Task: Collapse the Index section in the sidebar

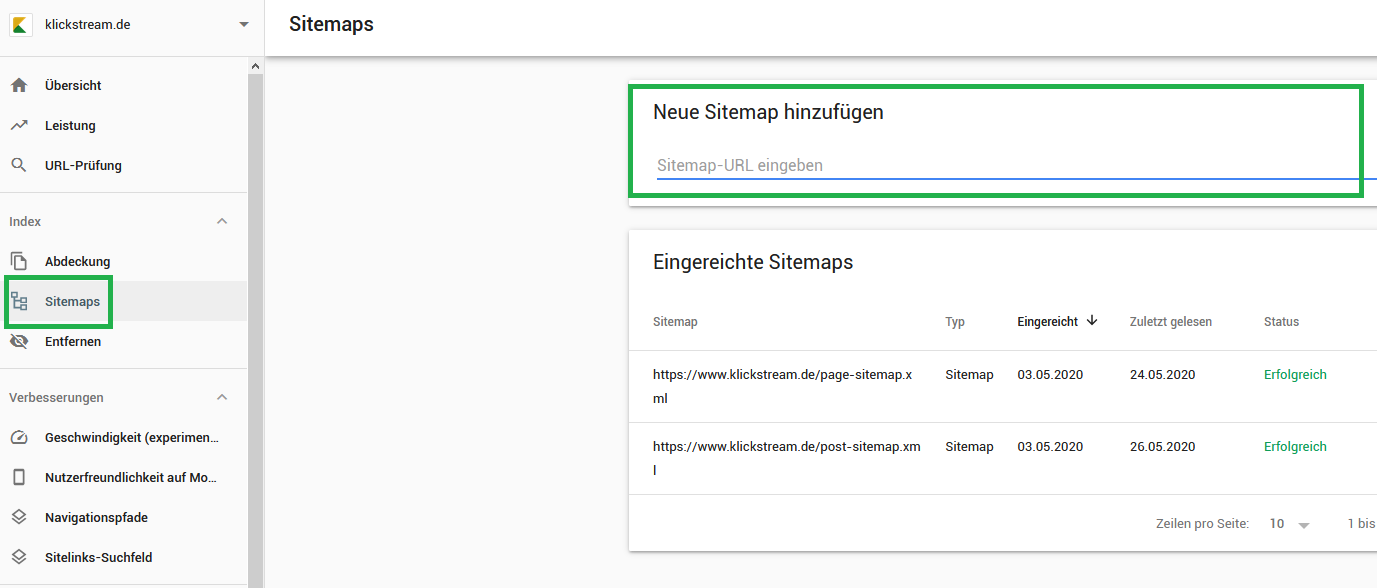Action: (x=222, y=220)
